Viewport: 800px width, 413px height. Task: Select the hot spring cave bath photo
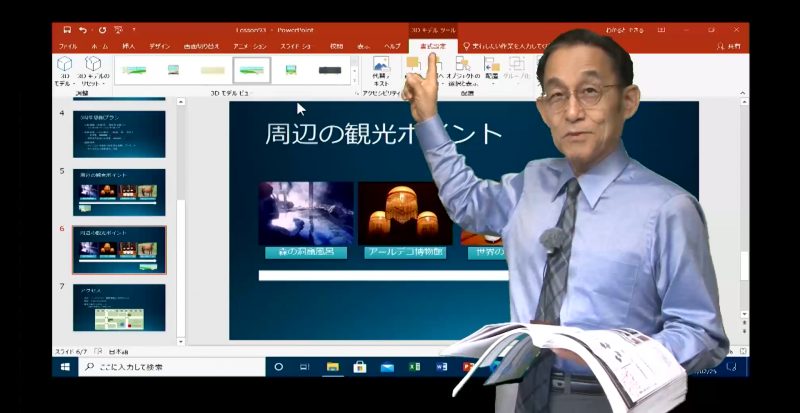[x=306, y=213]
